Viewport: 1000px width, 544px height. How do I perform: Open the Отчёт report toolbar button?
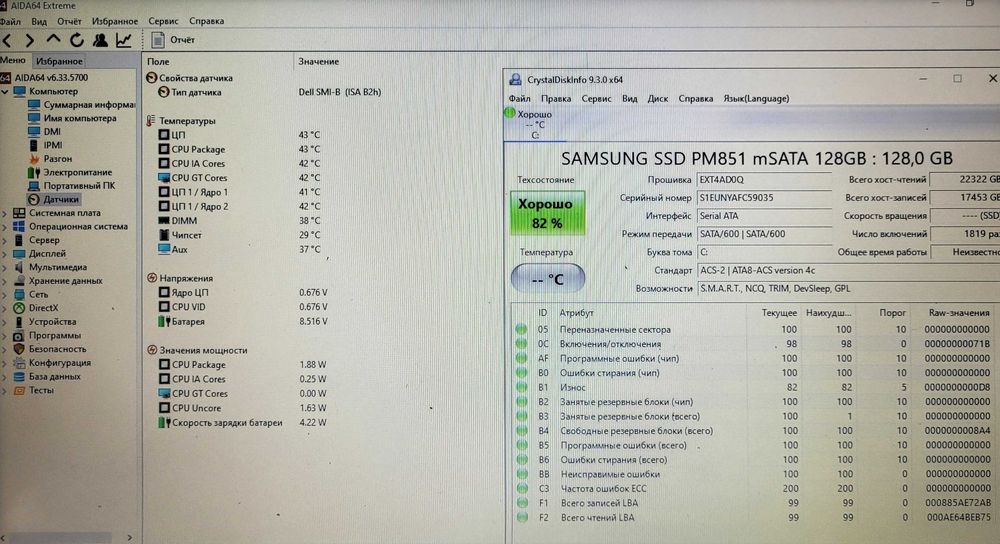click(x=173, y=40)
